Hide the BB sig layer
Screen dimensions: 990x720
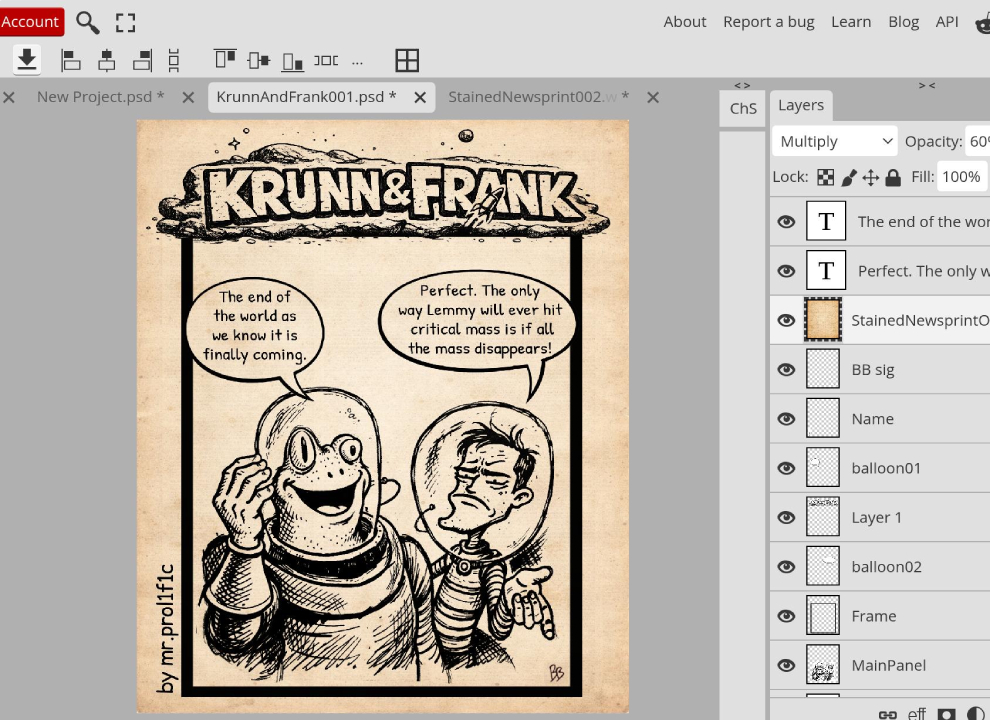(787, 370)
